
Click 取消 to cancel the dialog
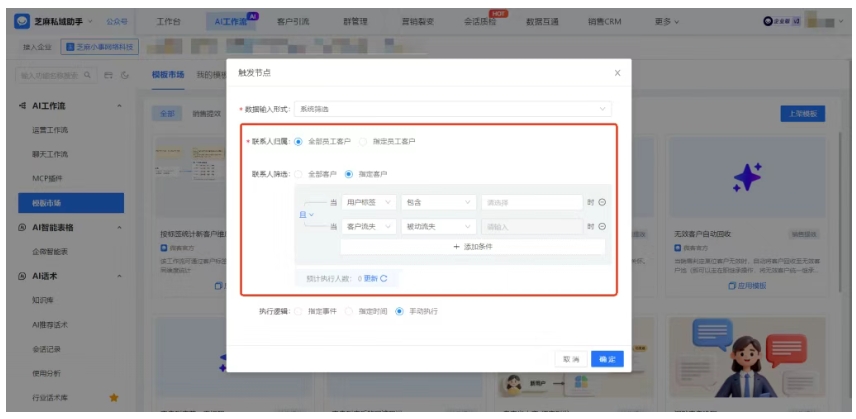(x=571, y=359)
